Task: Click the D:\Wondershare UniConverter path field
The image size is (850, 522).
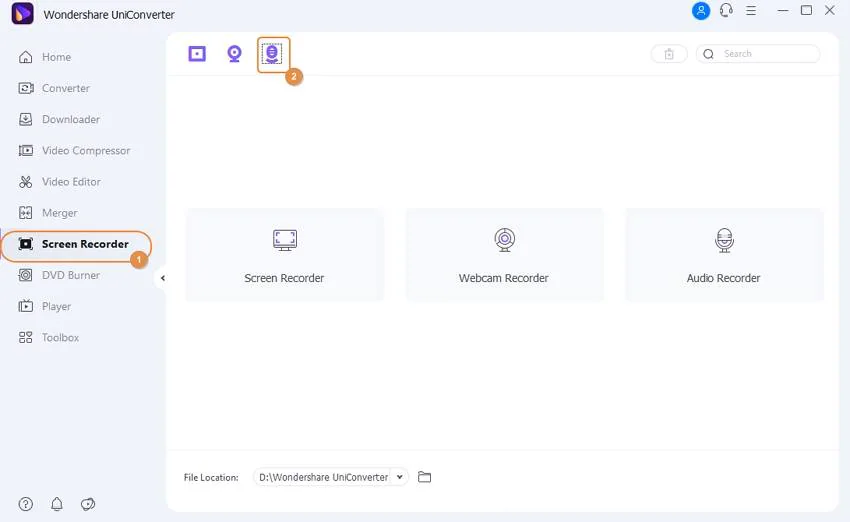Action: click(323, 477)
